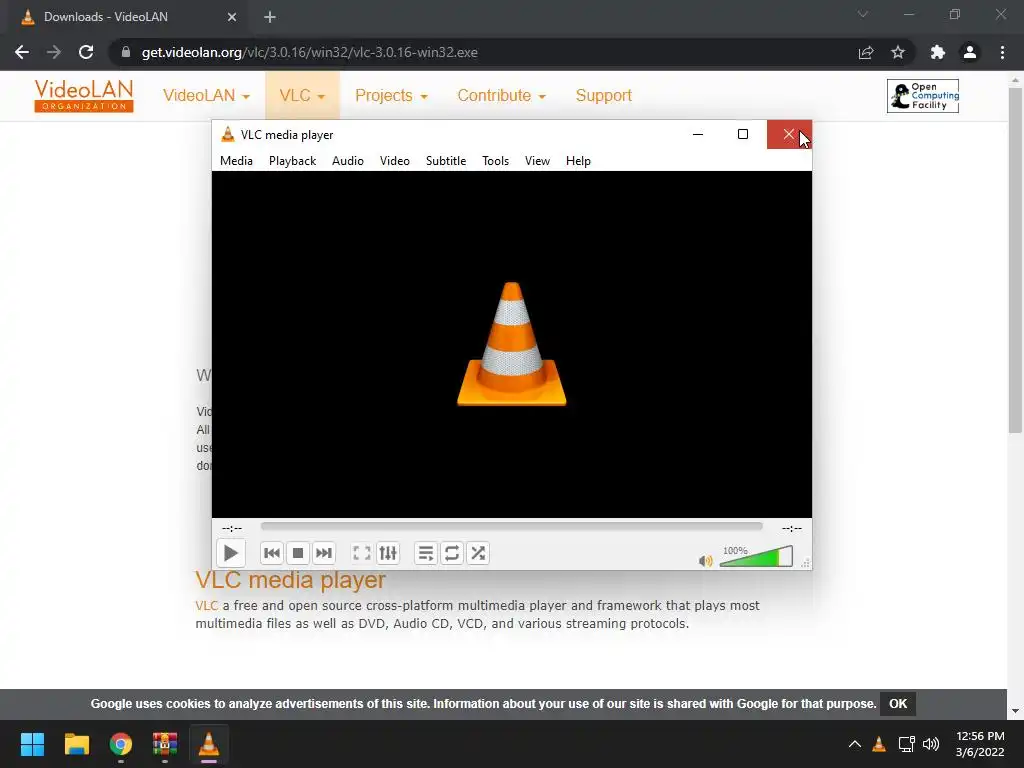The height and width of the screenshot is (768, 1024).
Task: Go forward in Chrome browser
Action: 54,52
